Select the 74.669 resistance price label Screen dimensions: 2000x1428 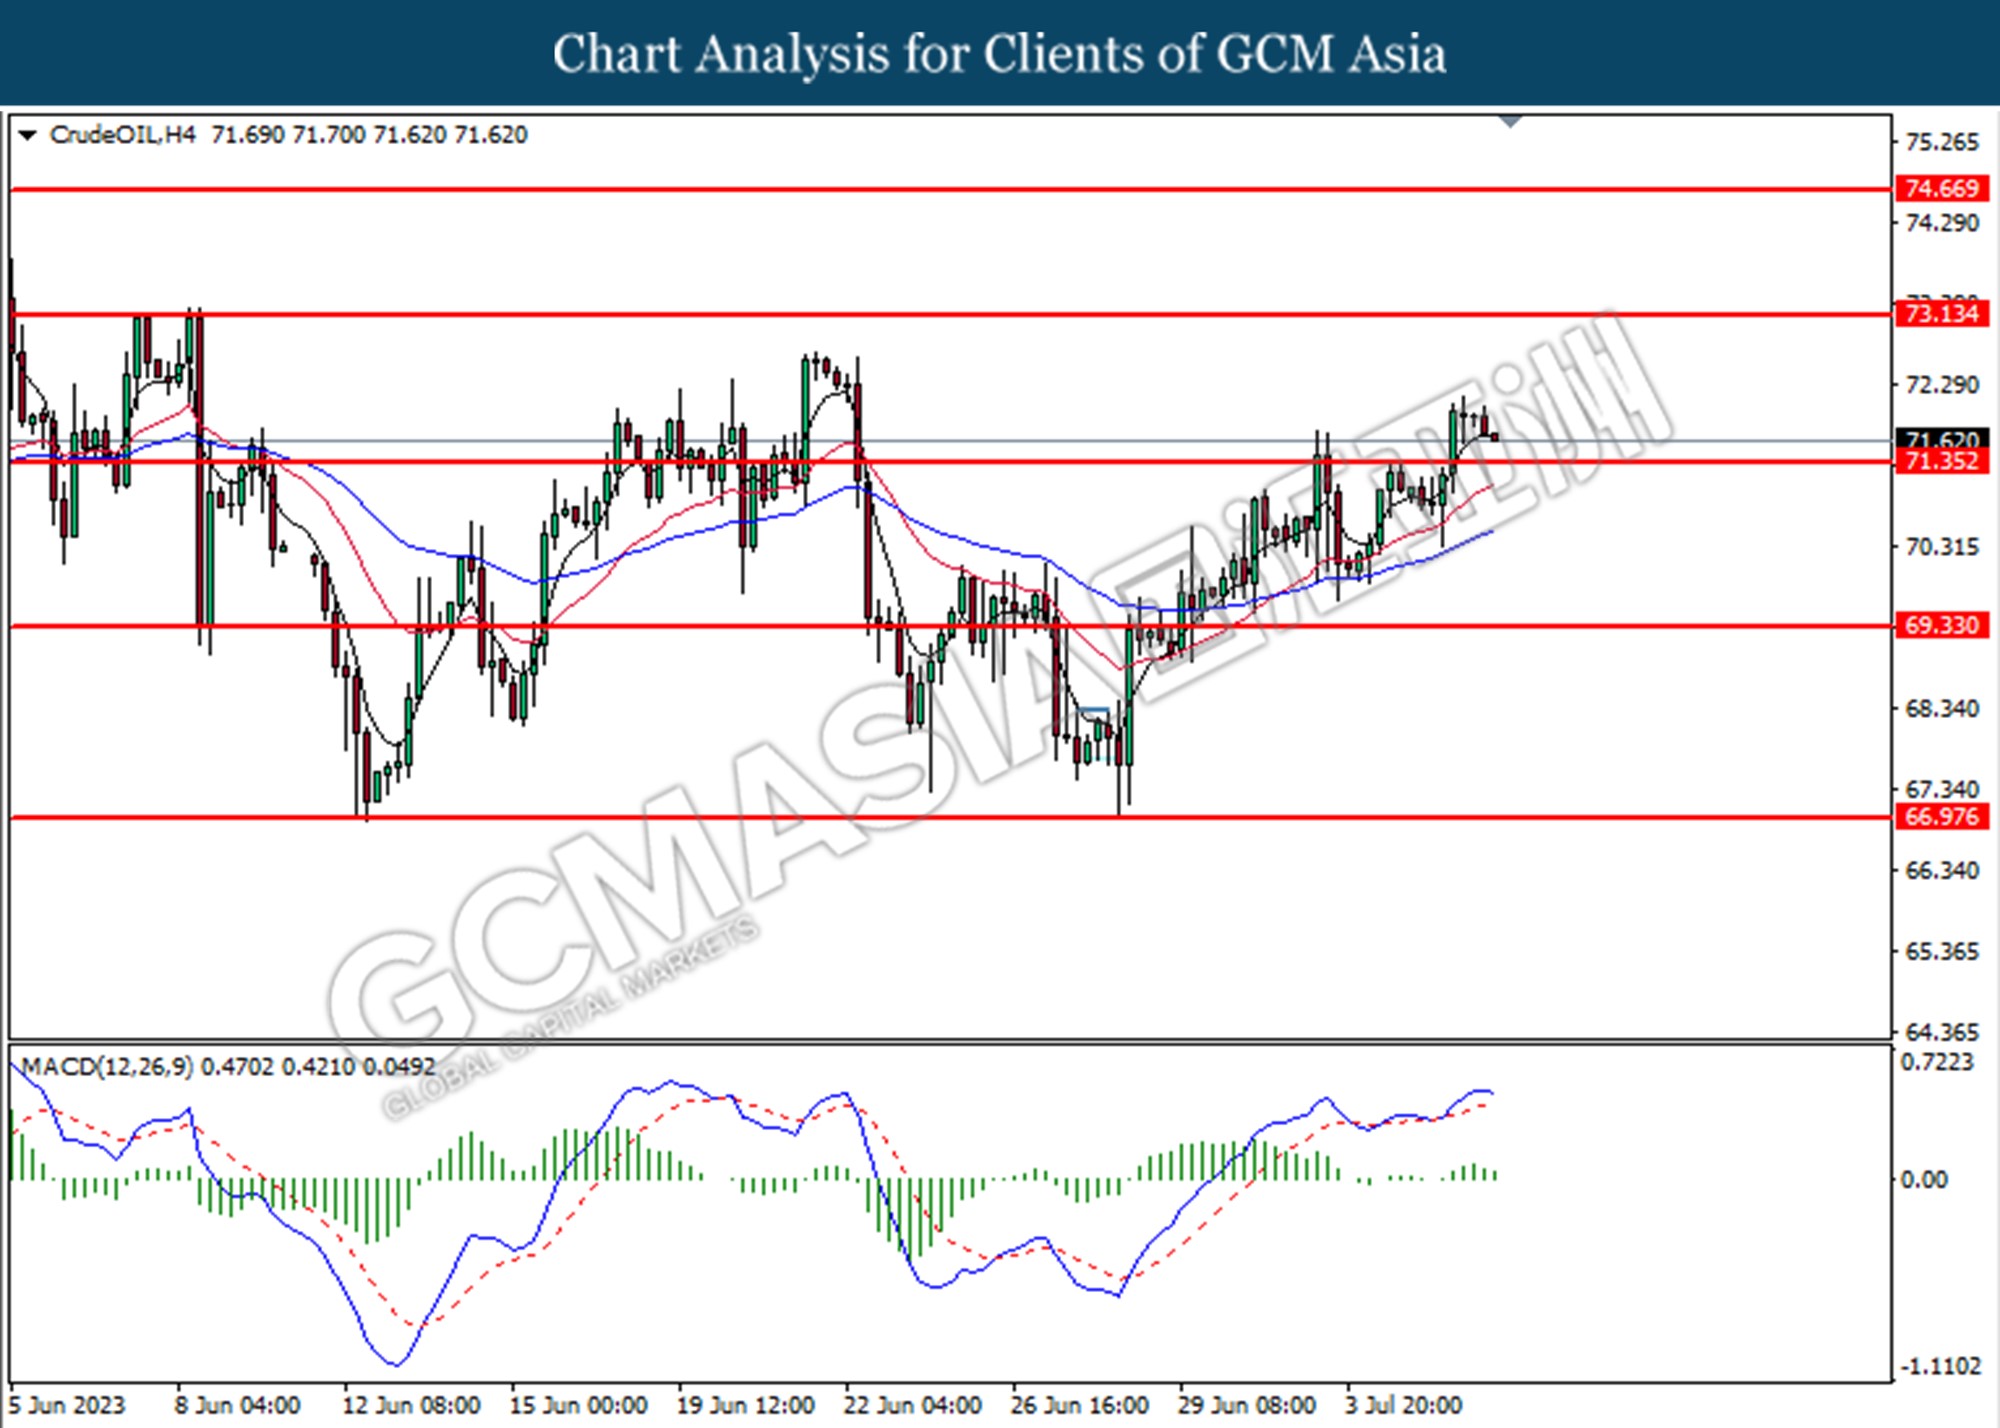tap(1941, 188)
